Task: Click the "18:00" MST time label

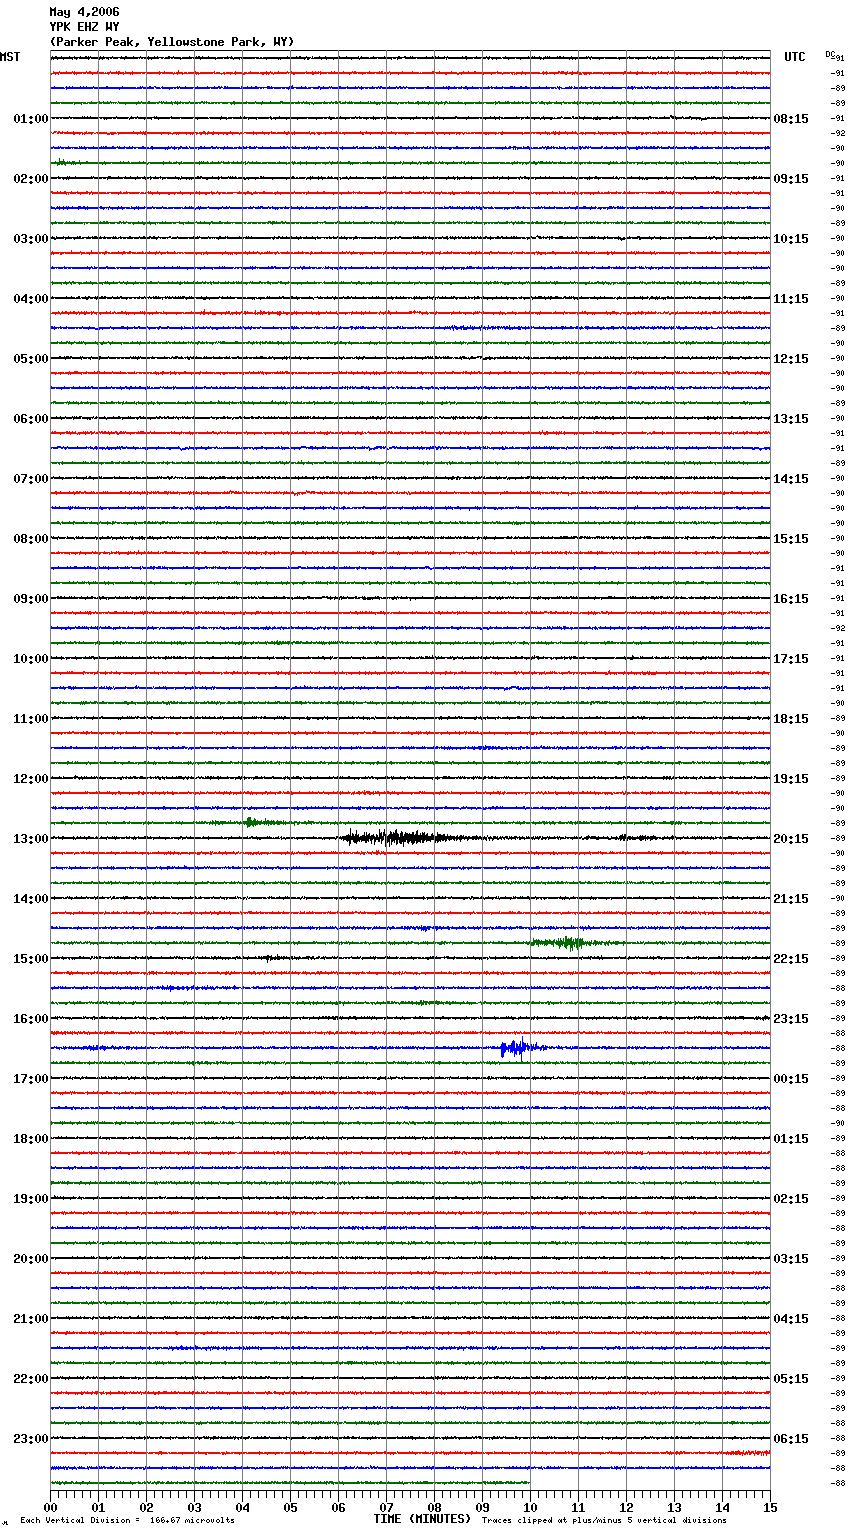Action: coord(31,1139)
